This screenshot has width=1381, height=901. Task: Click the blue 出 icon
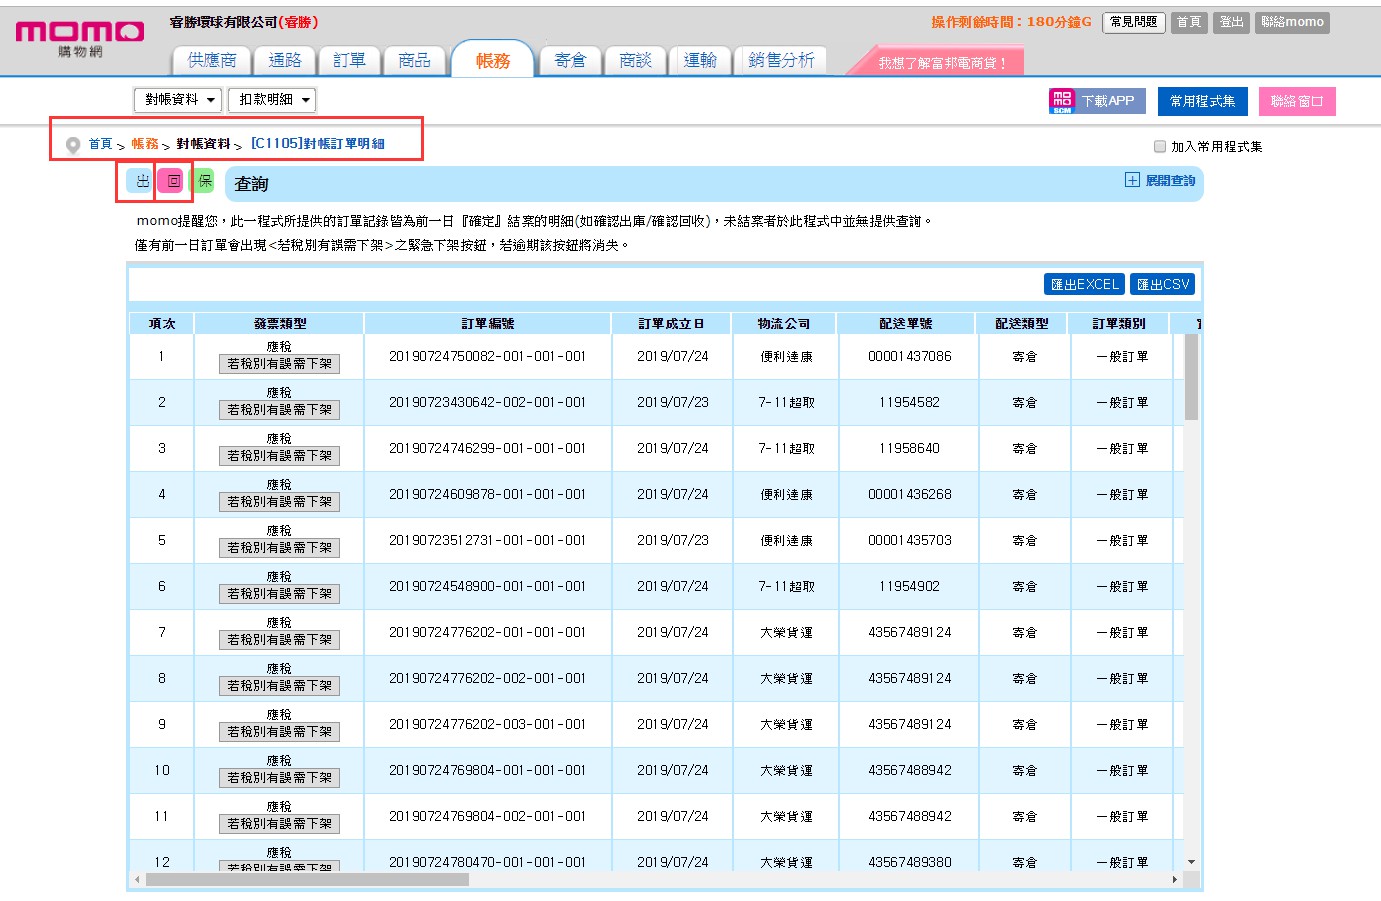click(x=142, y=181)
